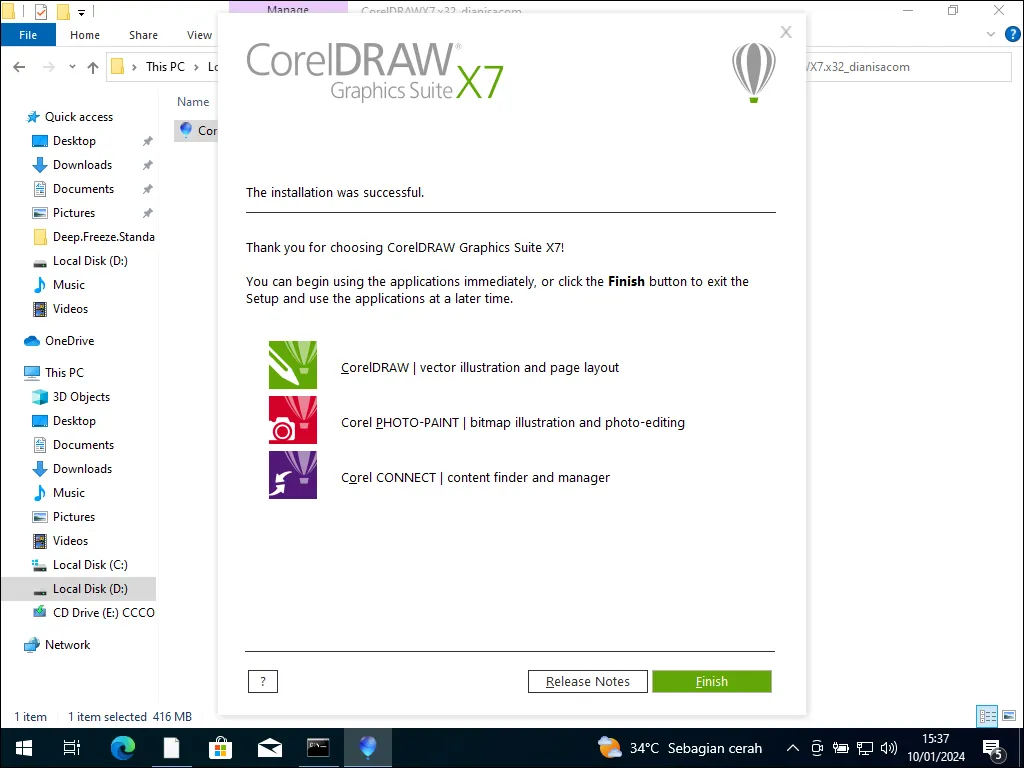The image size is (1024, 768).
Task: Switch to details view layout toggle
Action: point(987,716)
